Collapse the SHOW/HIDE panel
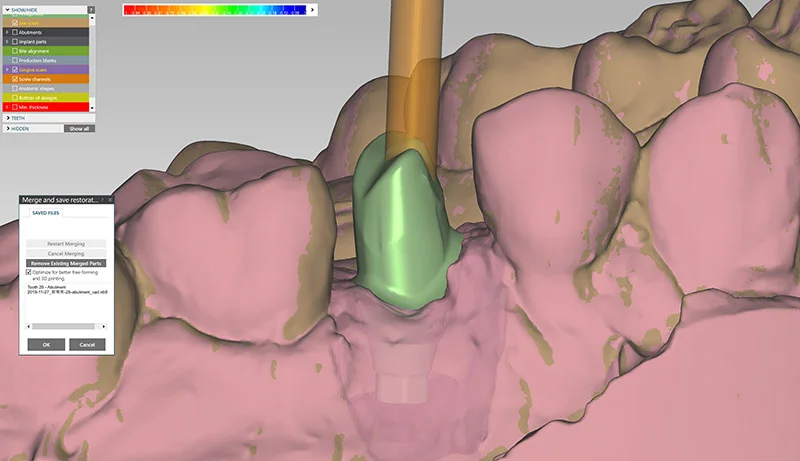The height and width of the screenshot is (461, 800). [8, 9]
